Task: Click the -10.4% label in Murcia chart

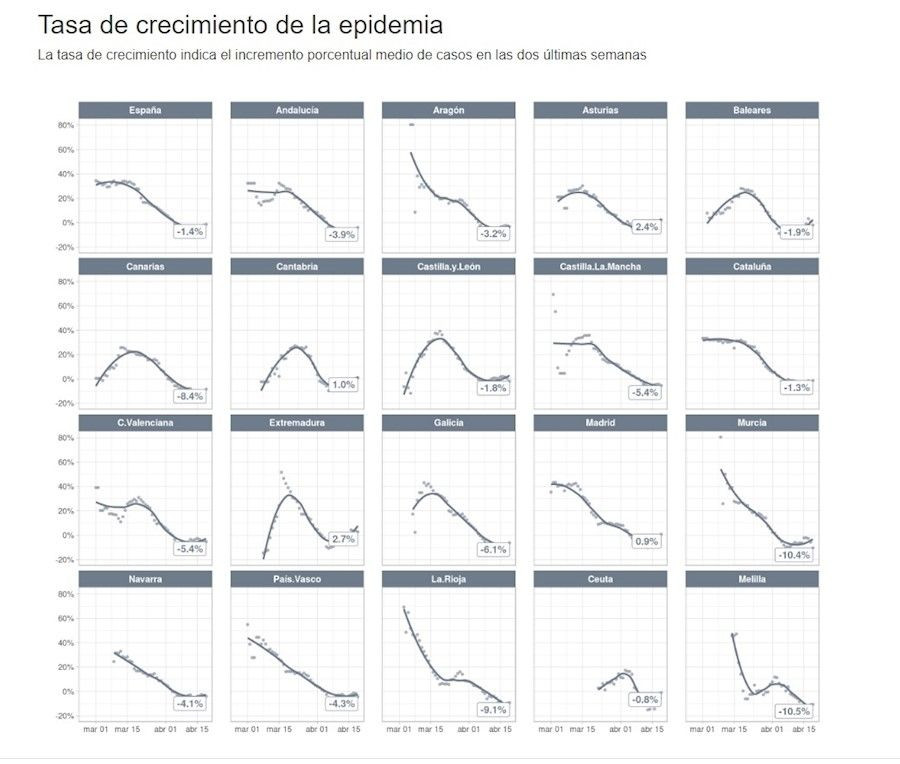Action: (794, 554)
